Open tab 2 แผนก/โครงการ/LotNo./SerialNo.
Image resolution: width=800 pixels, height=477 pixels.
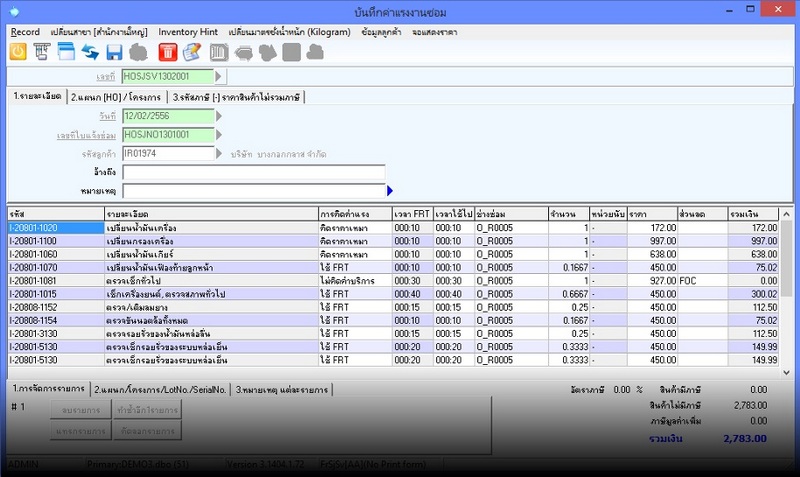point(160,389)
